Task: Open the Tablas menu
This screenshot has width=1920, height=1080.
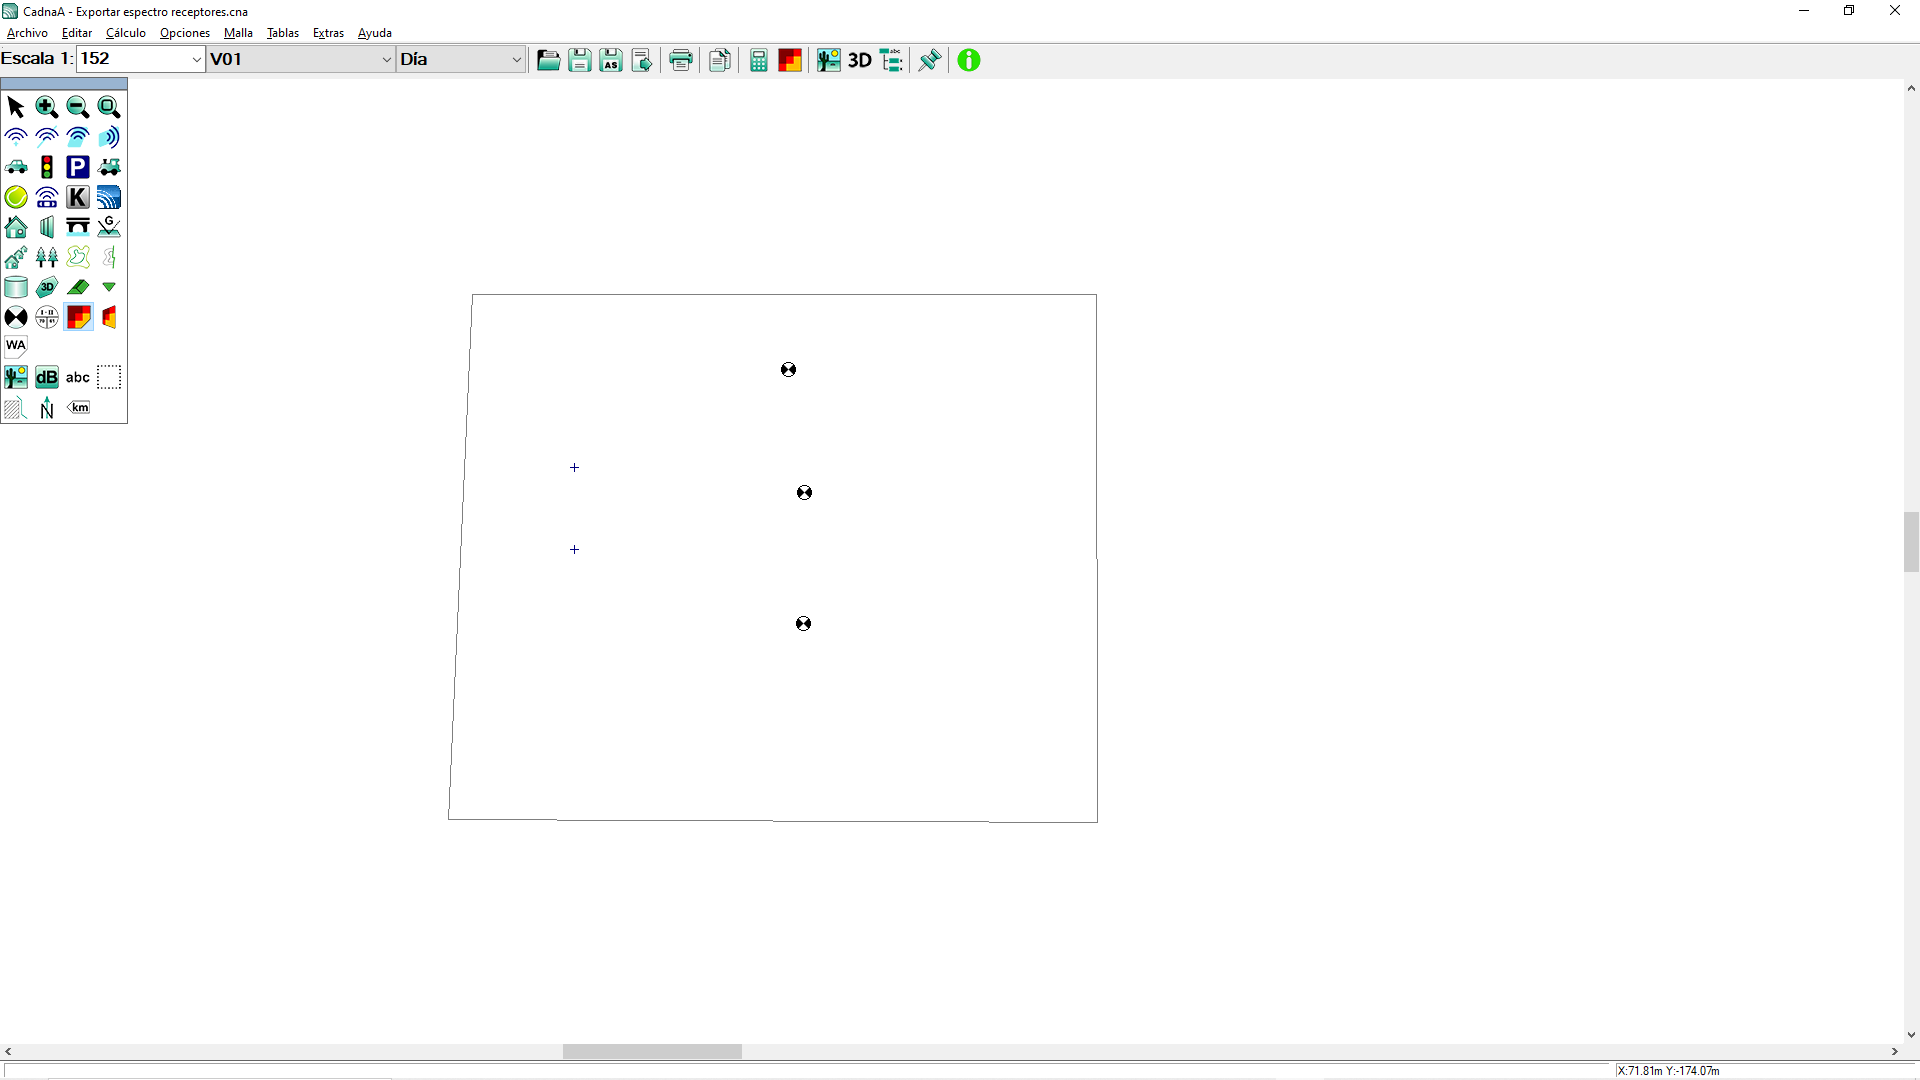Action: tap(283, 33)
